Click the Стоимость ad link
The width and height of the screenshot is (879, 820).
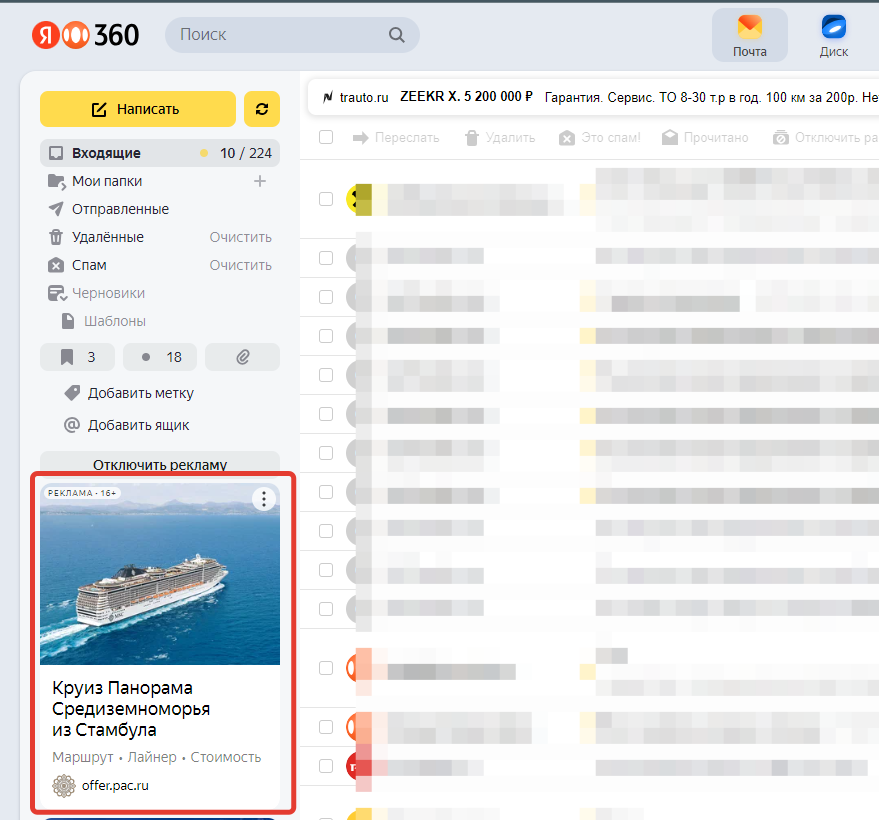pyautogui.click(x=226, y=757)
